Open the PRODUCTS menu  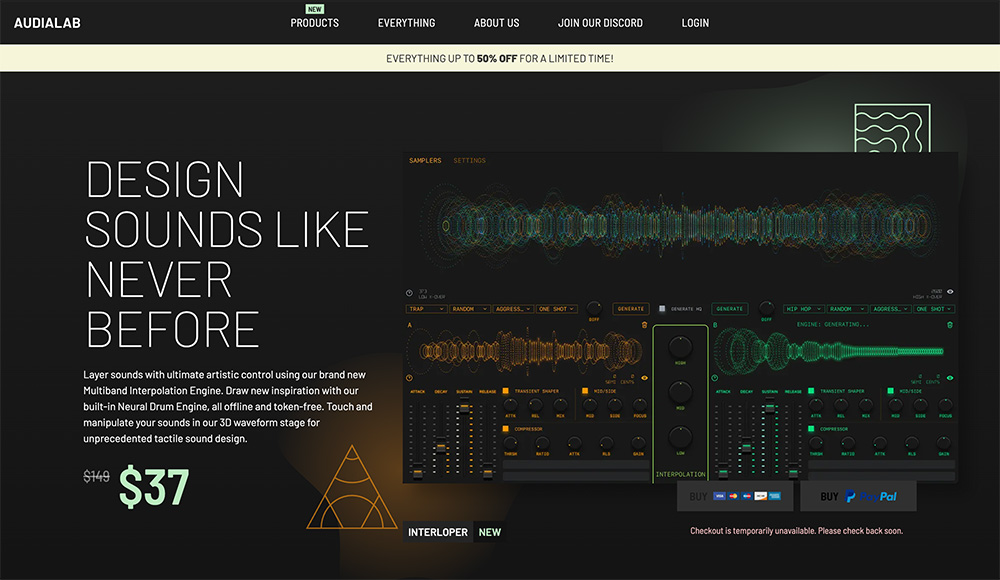point(314,23)
